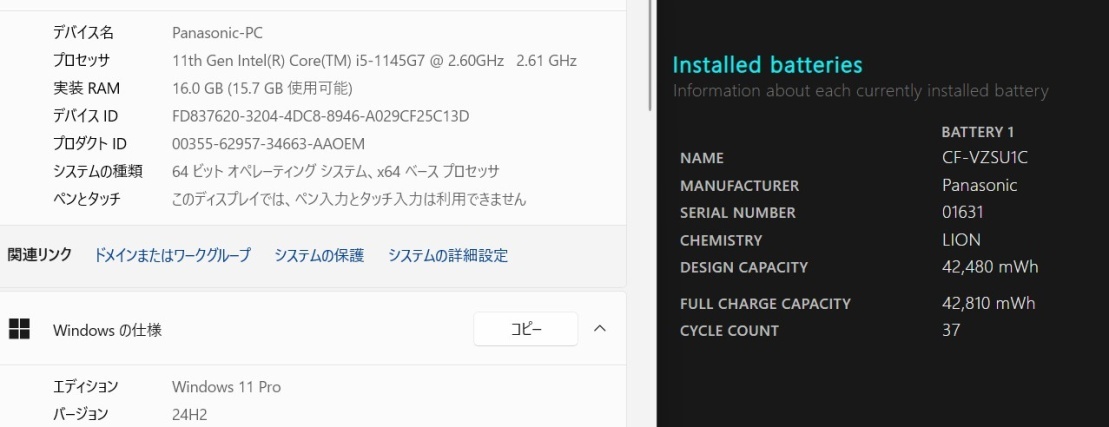1109x427 pixels.
Task: Click the Windows の仕様 heading
Action: 108,330
